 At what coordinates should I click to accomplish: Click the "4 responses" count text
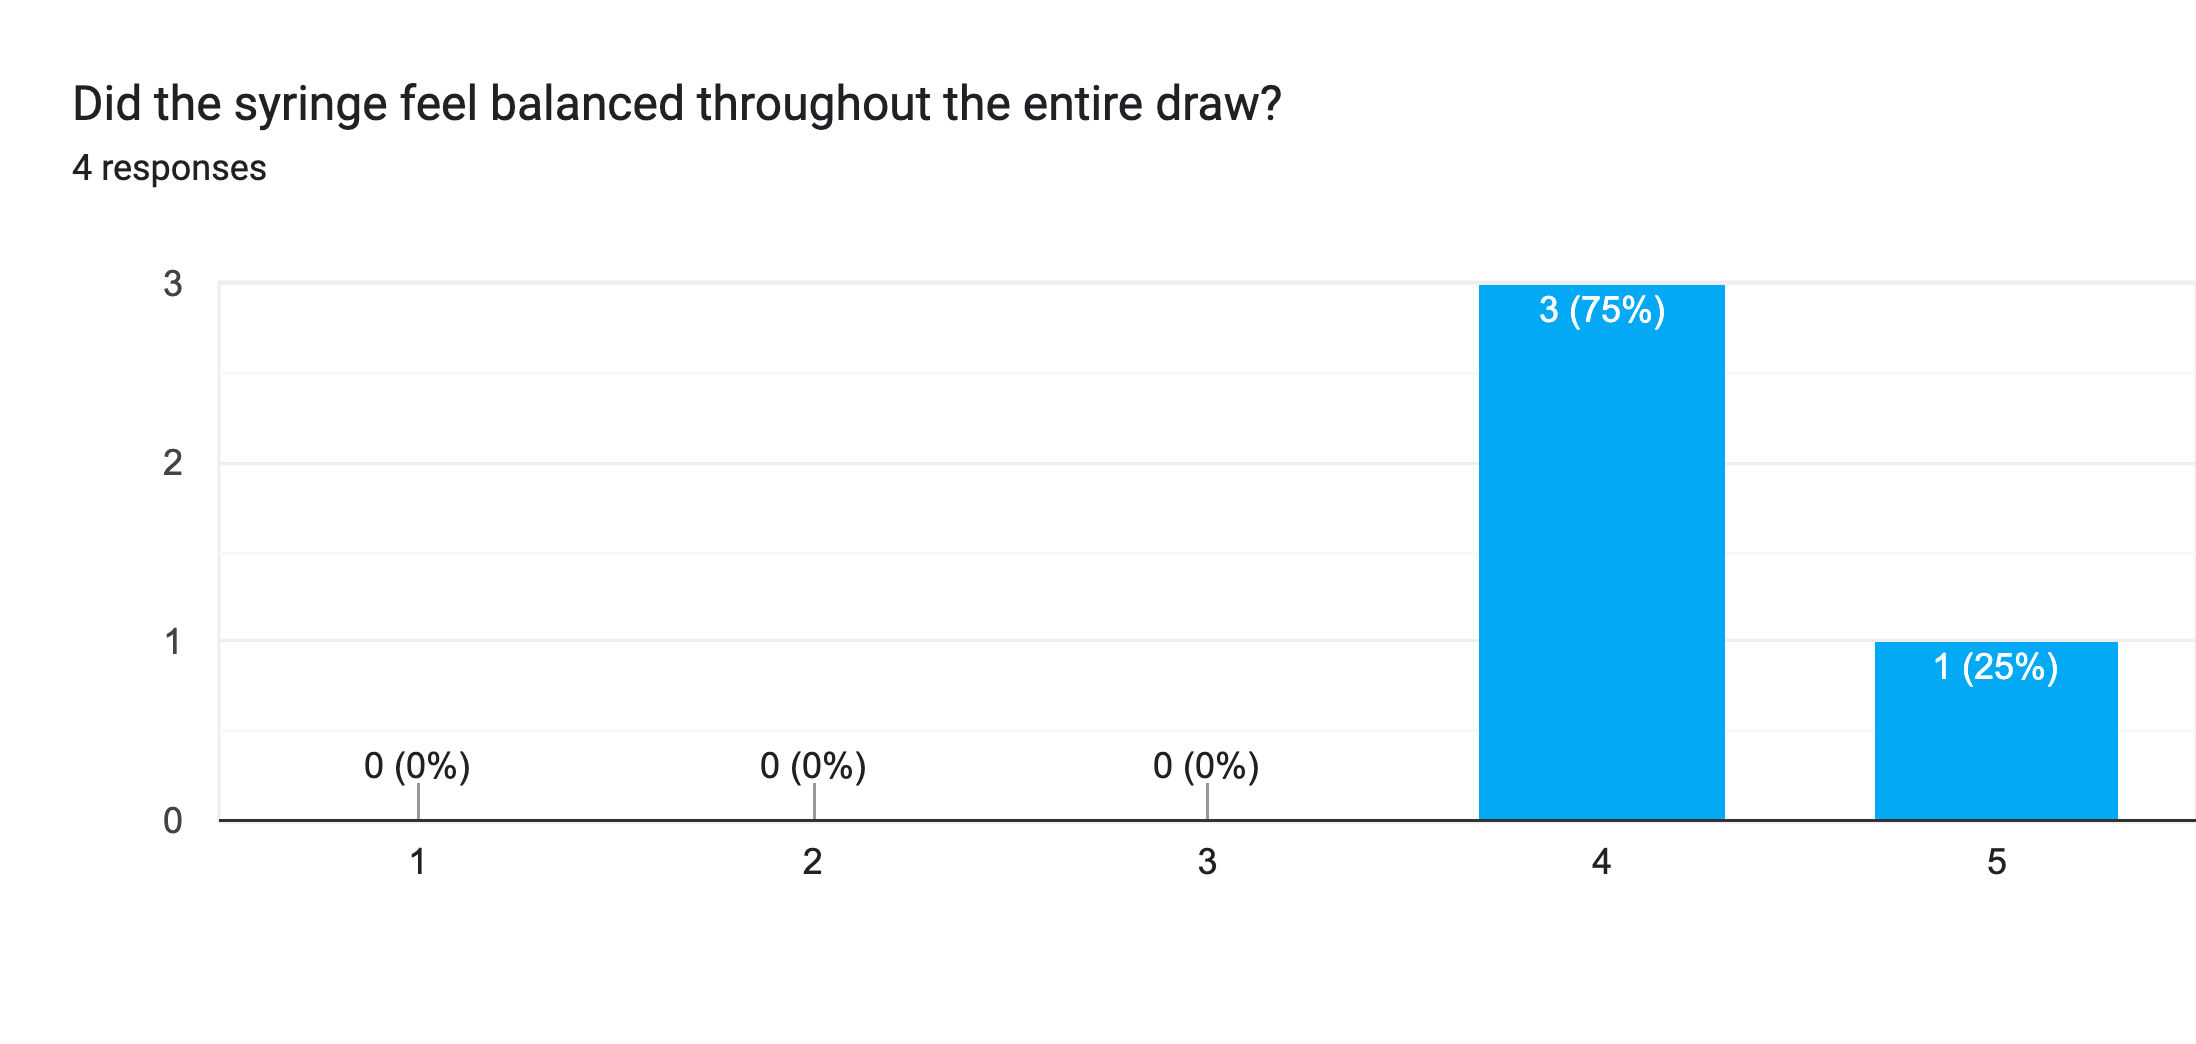(x=169, y=168)
